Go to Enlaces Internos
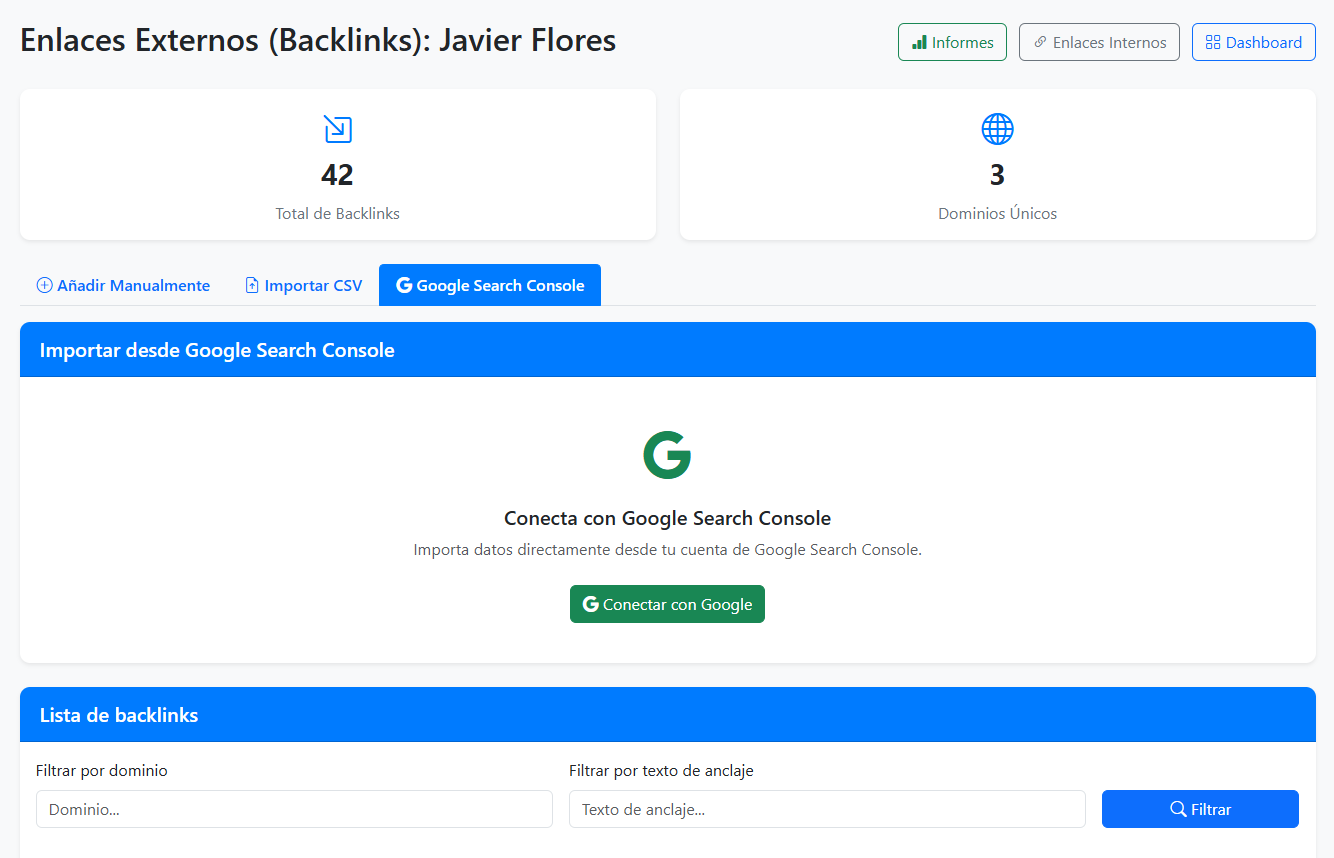This screenshot has height=858, width=1334. click(1099, 42)
